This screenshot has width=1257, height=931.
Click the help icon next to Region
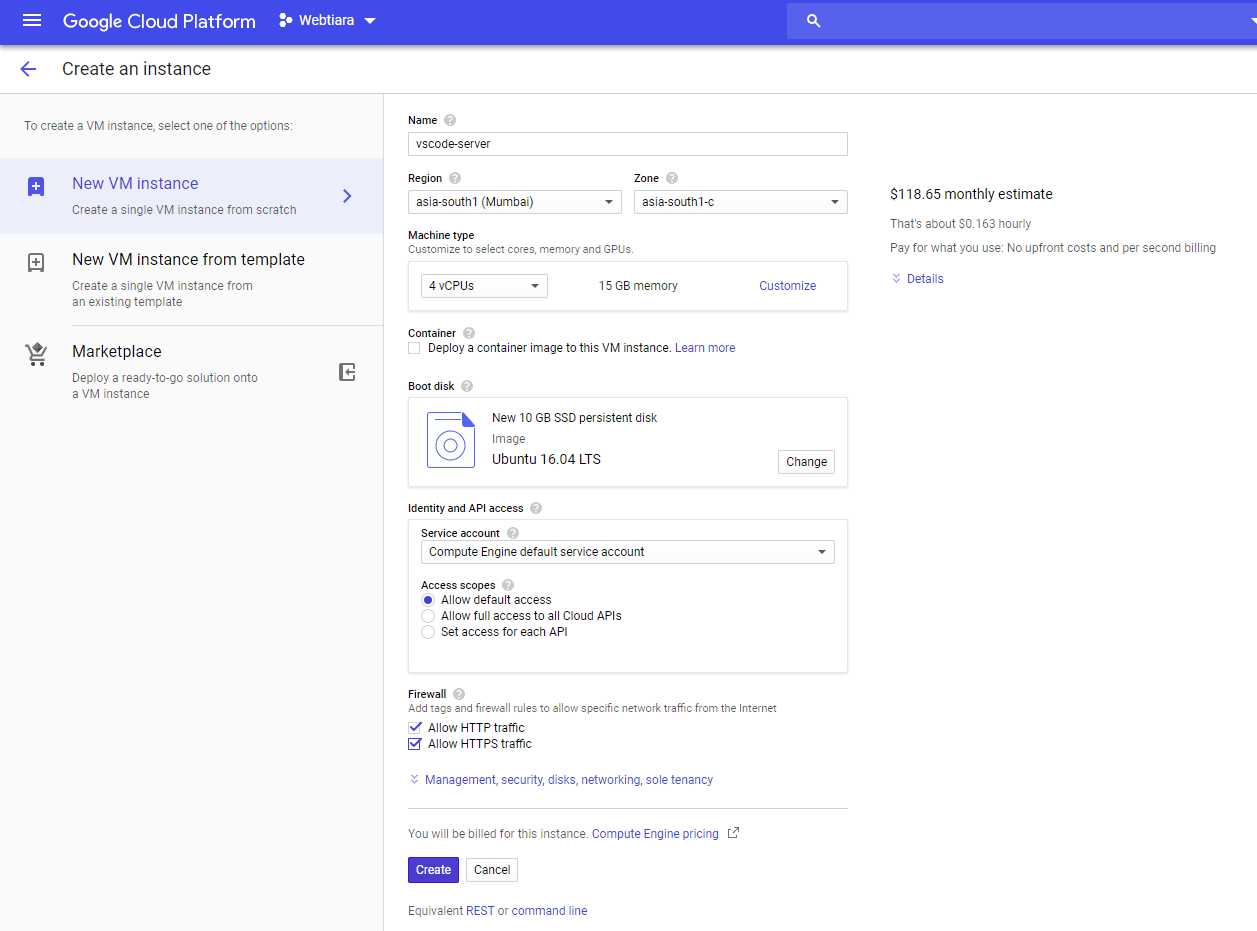pyautogui.click(x=455, y=178)
